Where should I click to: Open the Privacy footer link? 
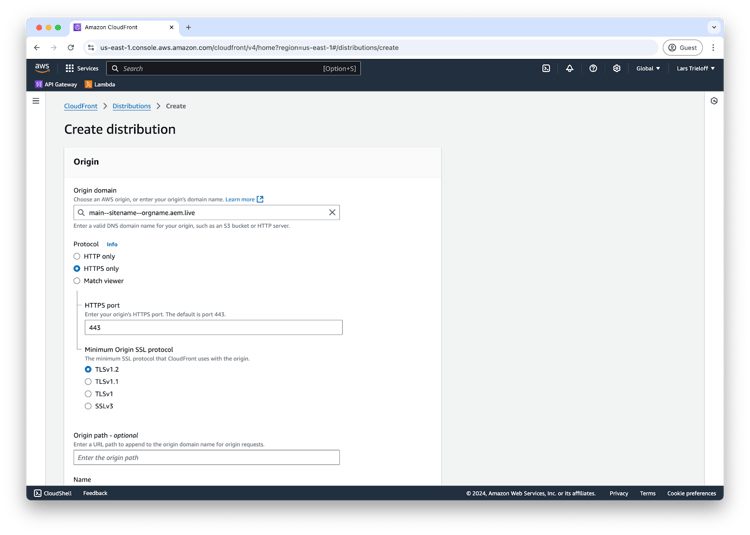pyautogui.click(x=618, y=493)
